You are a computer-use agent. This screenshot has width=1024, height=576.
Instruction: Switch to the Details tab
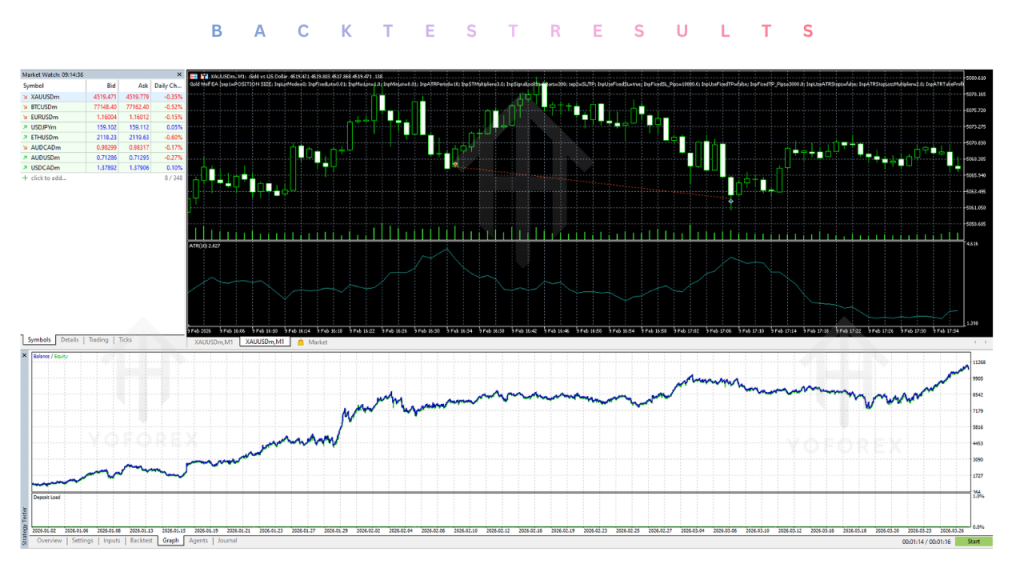[69, 340]
